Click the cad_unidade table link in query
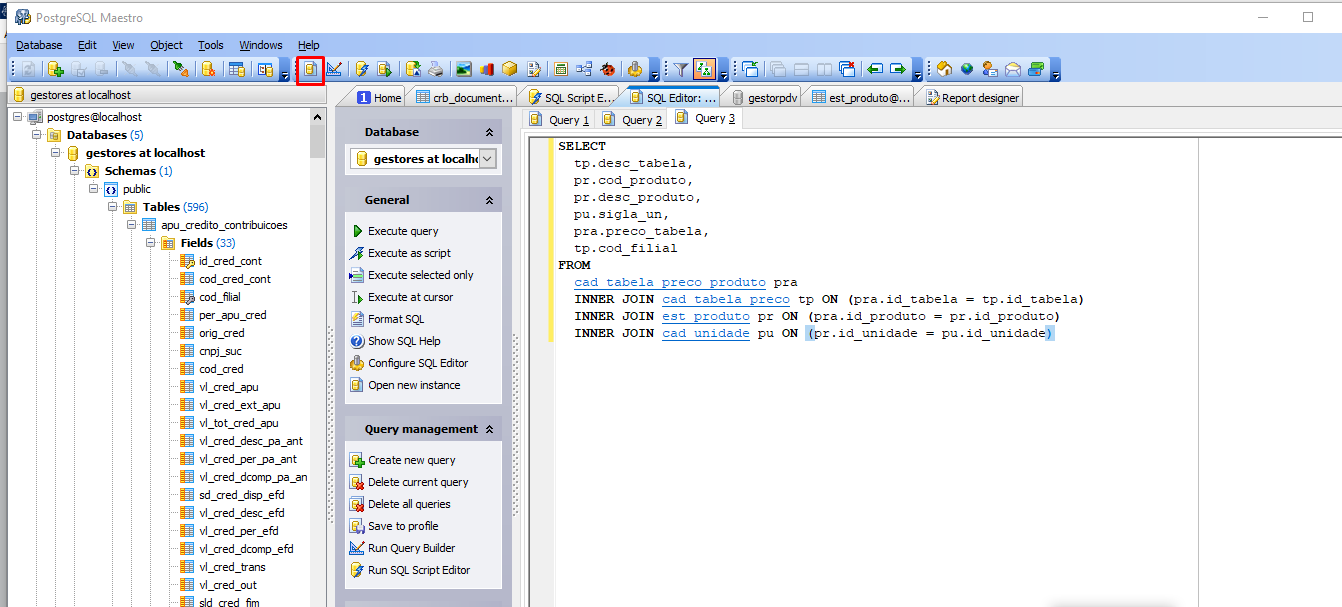Viewport: 1342px width, 607px height. [705, 334]
